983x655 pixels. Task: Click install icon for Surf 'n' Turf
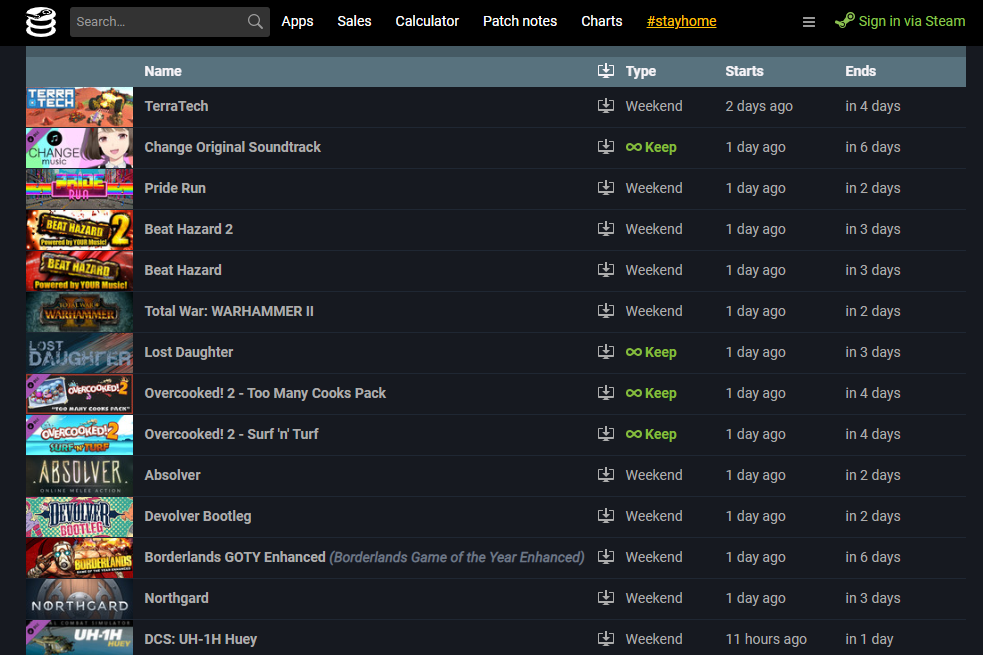(x=606, y=434)
